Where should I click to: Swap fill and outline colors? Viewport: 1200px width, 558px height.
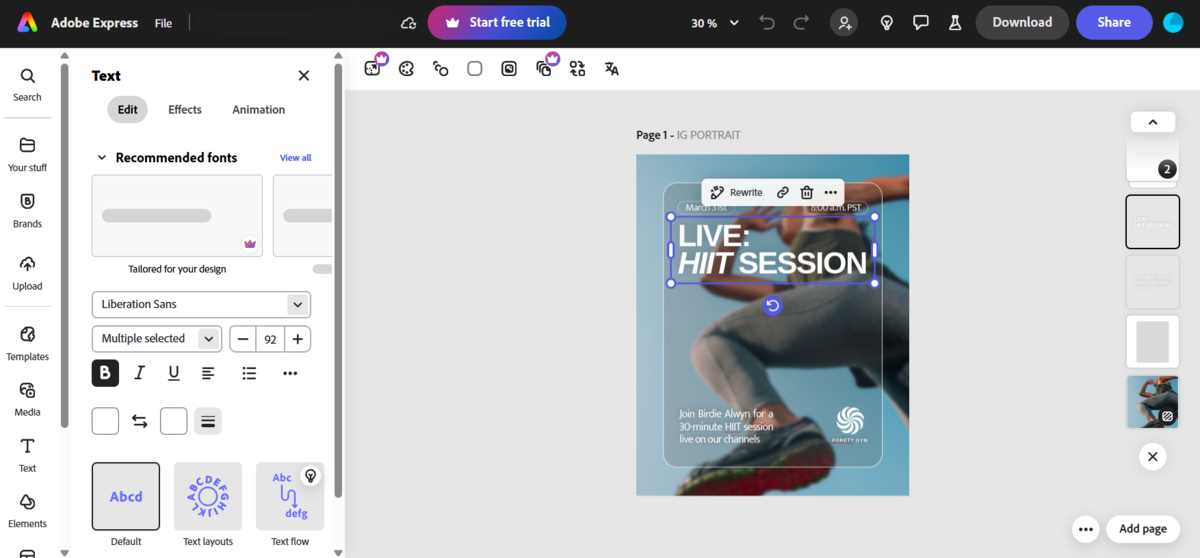click(x=140, y=421)
